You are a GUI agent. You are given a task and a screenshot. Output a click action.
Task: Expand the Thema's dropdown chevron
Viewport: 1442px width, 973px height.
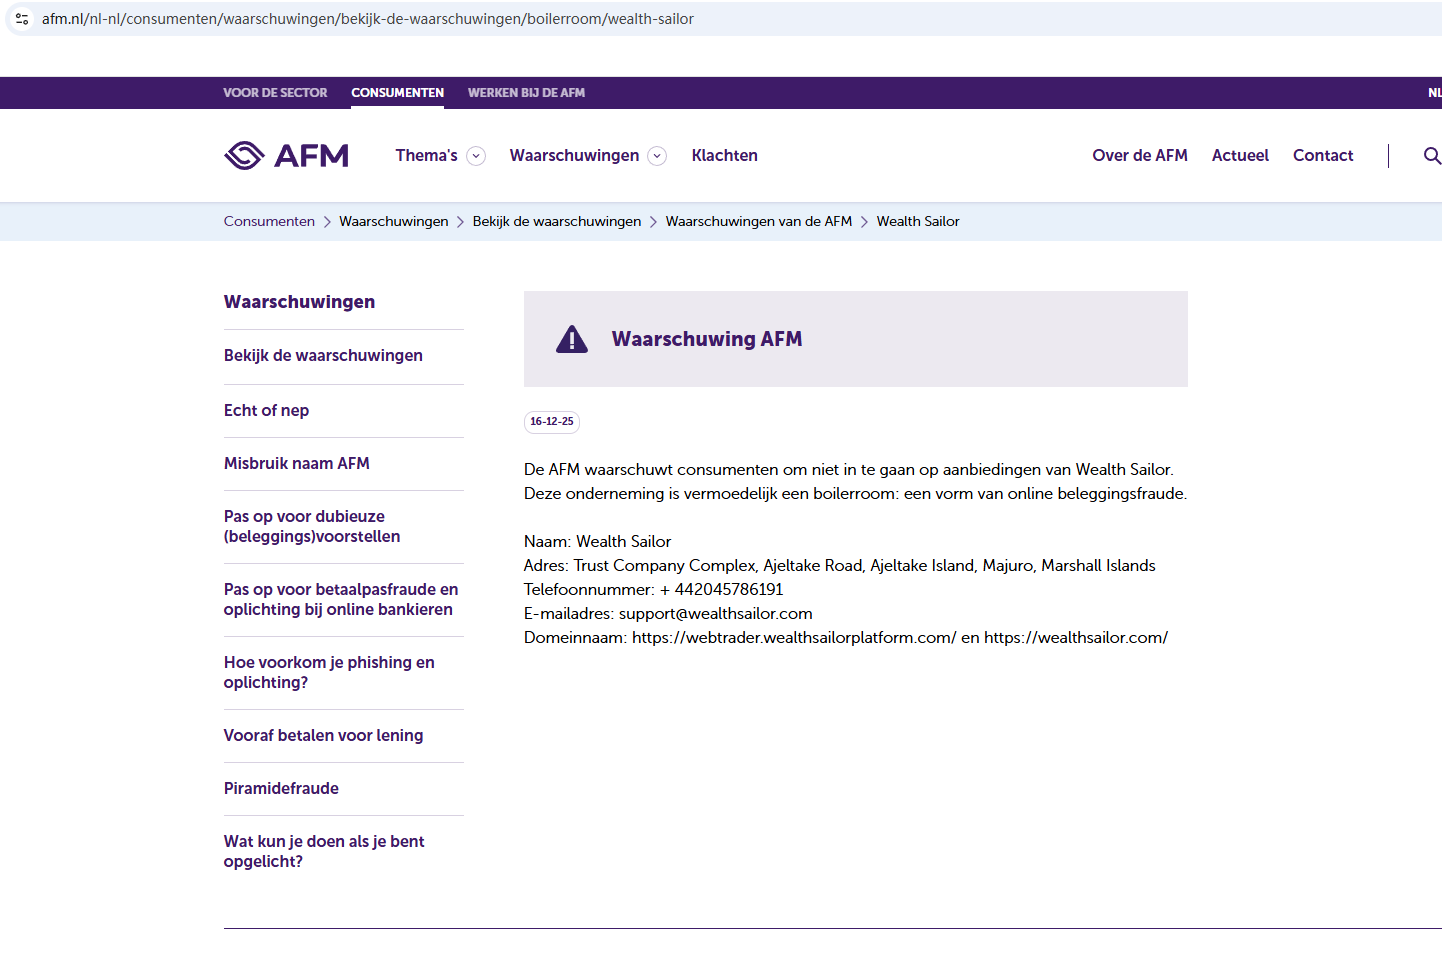pos(476,156)
